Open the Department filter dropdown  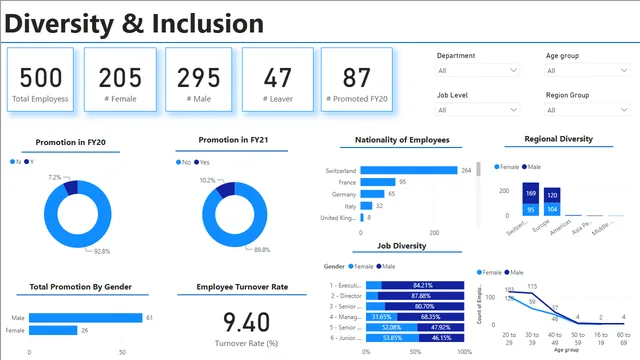[x=477, y=71]
